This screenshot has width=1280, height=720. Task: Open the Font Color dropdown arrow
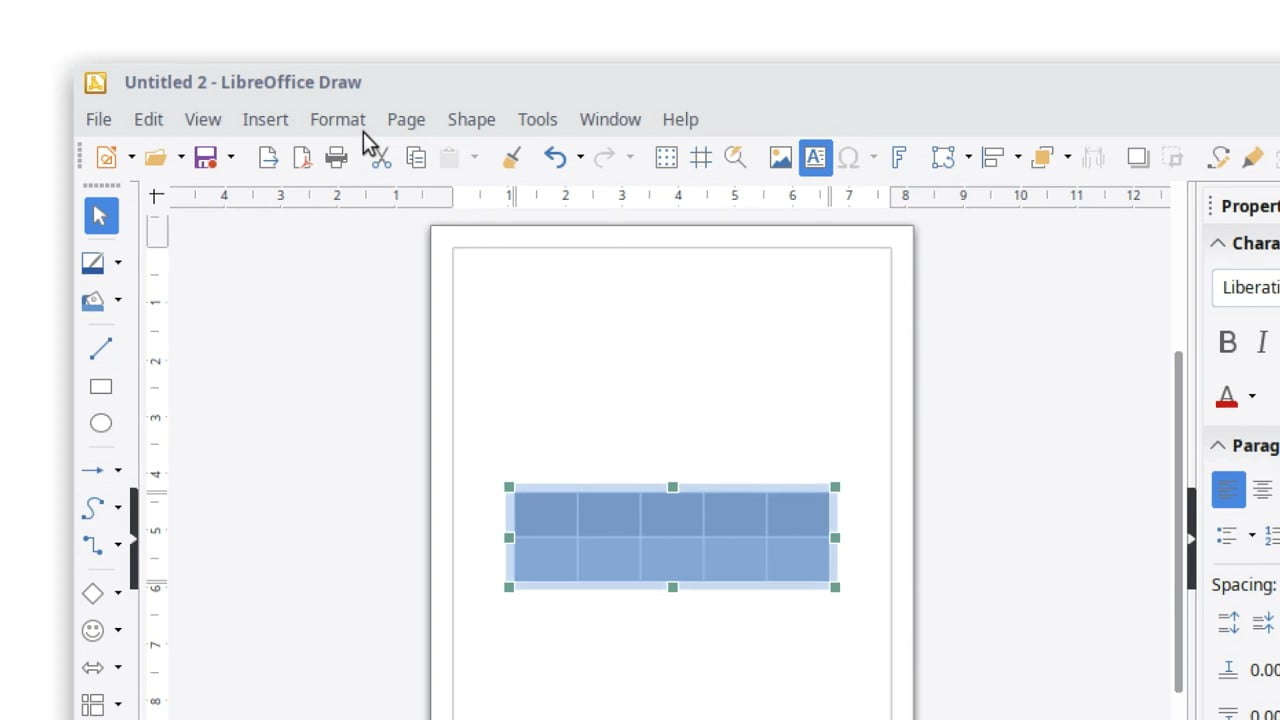[1252, 396]
